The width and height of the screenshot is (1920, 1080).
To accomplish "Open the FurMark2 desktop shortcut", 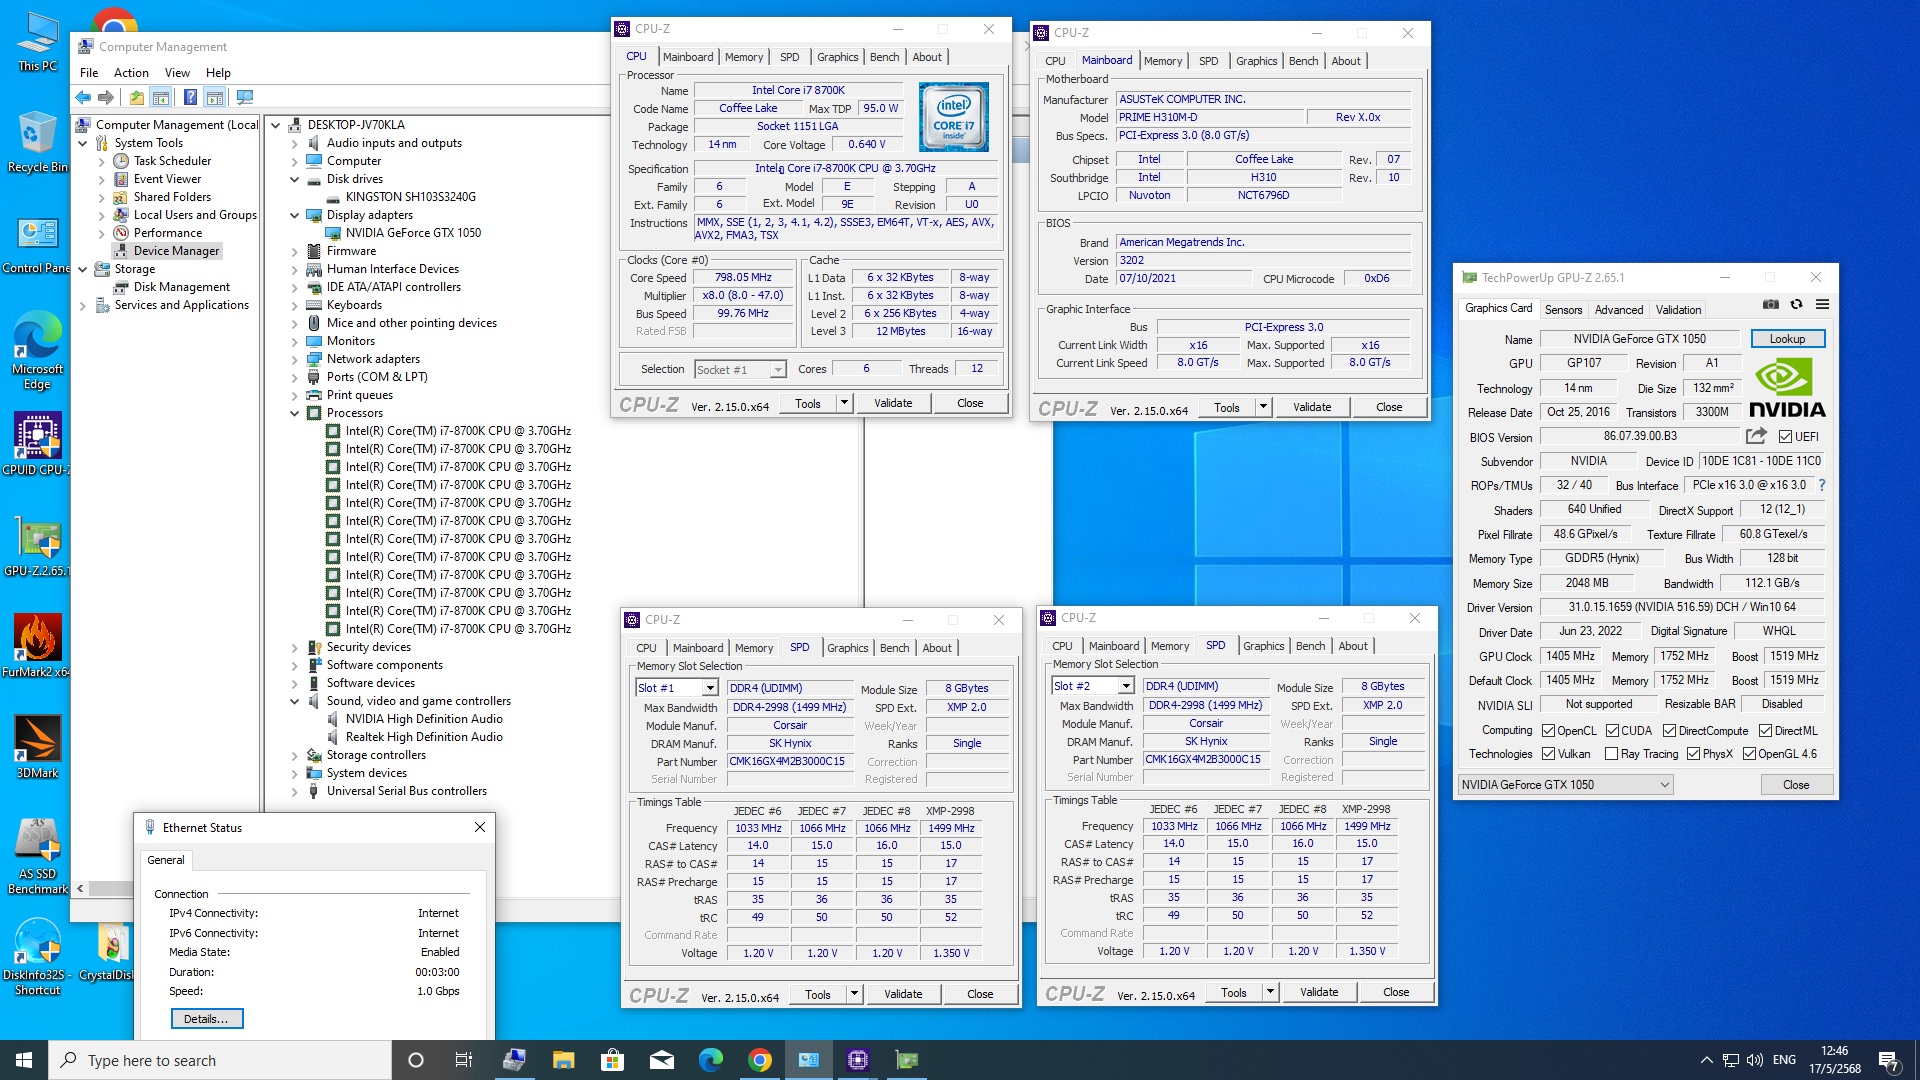I will [x=37, y=646].
